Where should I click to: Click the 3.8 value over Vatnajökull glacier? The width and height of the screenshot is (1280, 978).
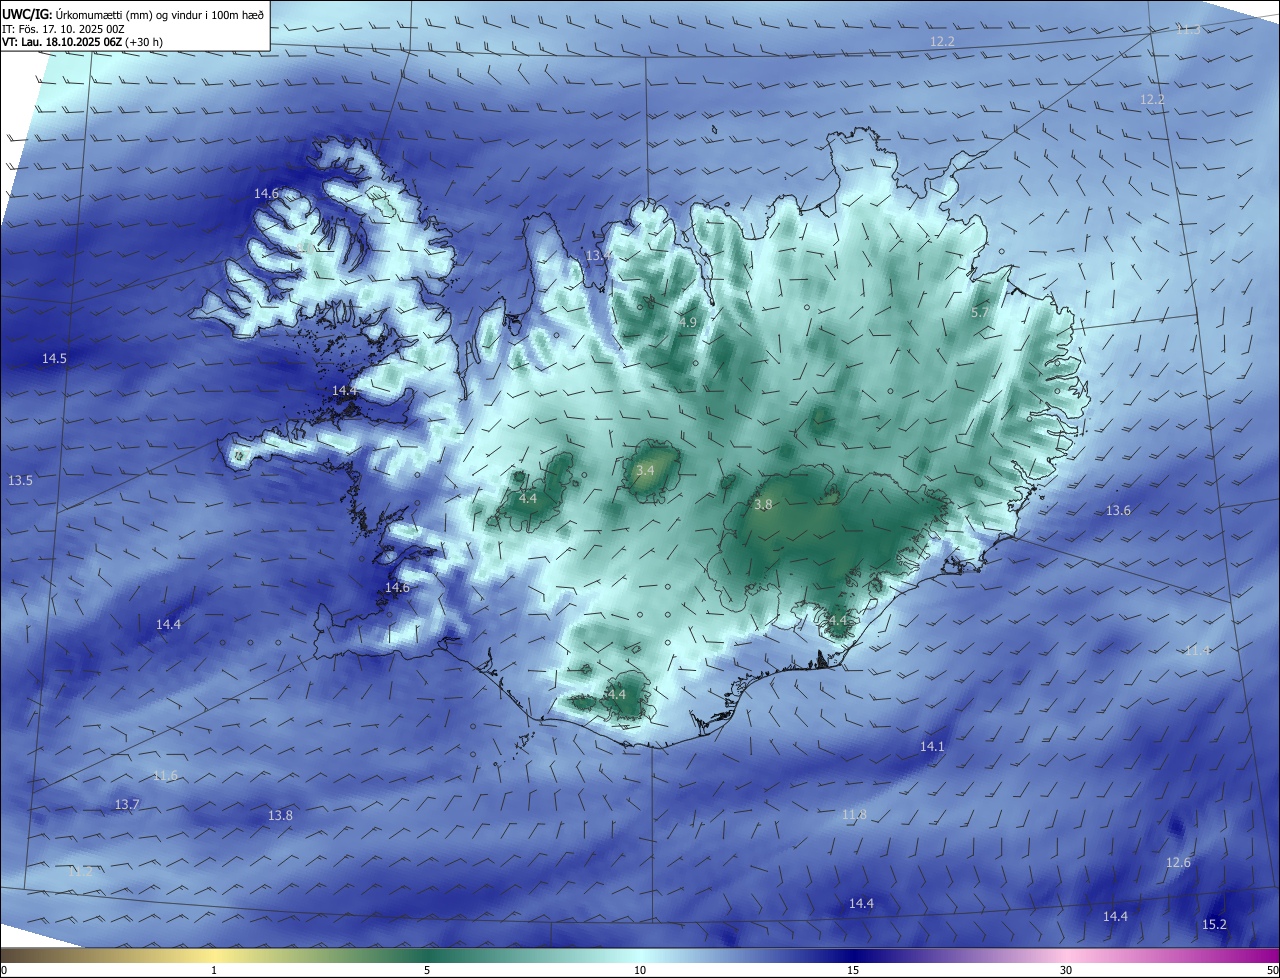point(763,506)
